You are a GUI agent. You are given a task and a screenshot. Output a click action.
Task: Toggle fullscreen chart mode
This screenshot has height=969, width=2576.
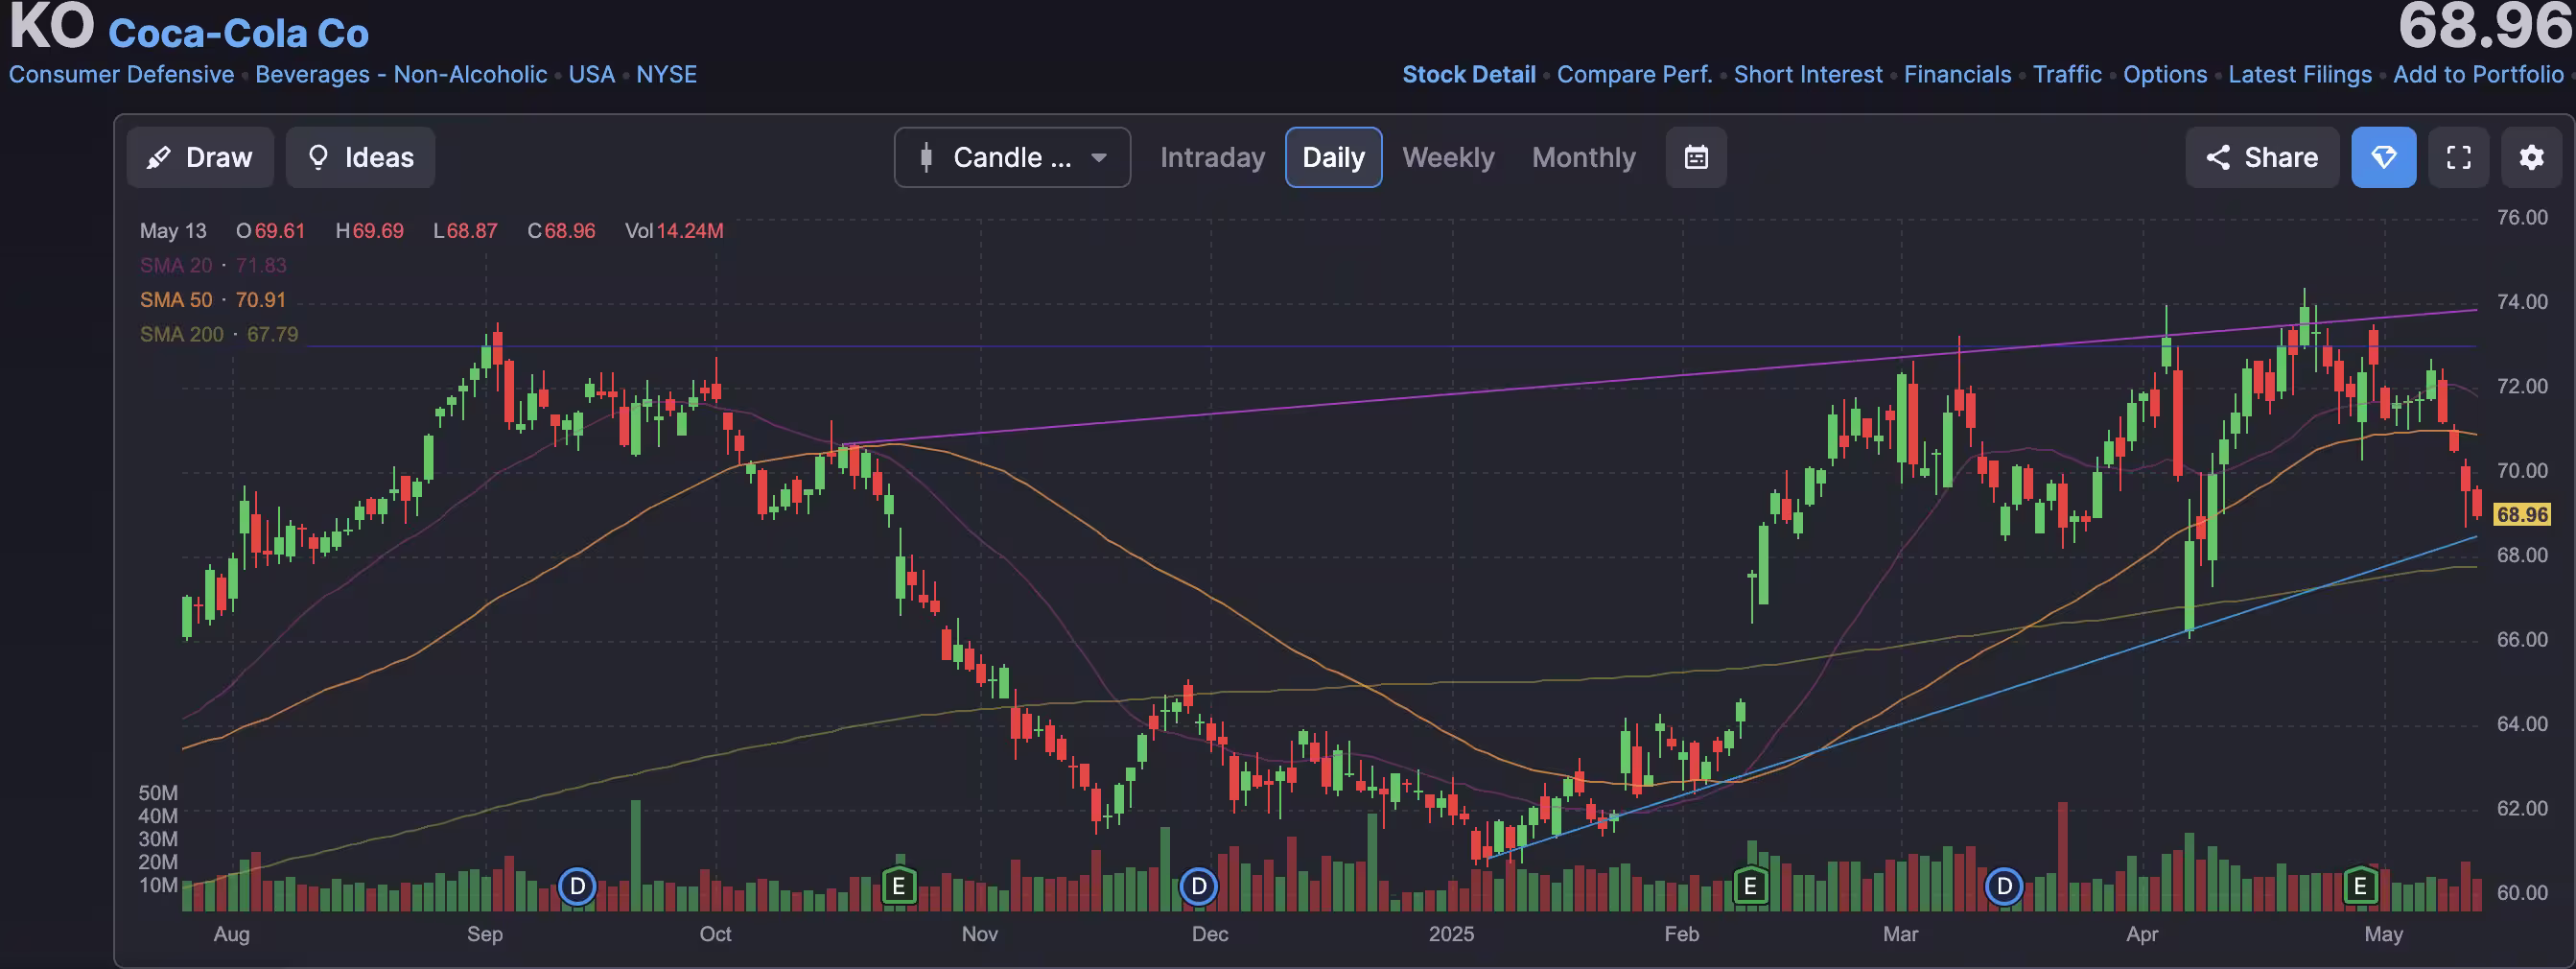(2458, 157)
